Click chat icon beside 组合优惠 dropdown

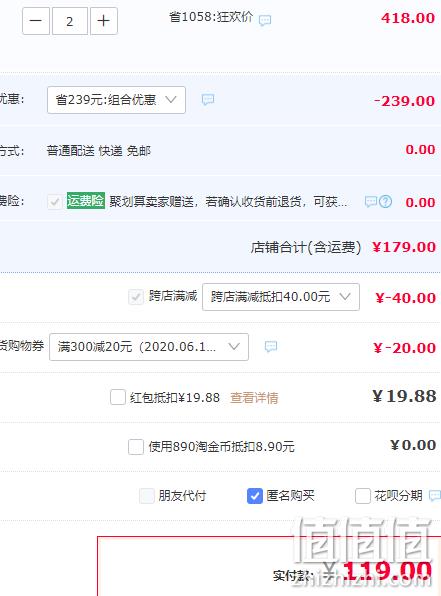208,100
